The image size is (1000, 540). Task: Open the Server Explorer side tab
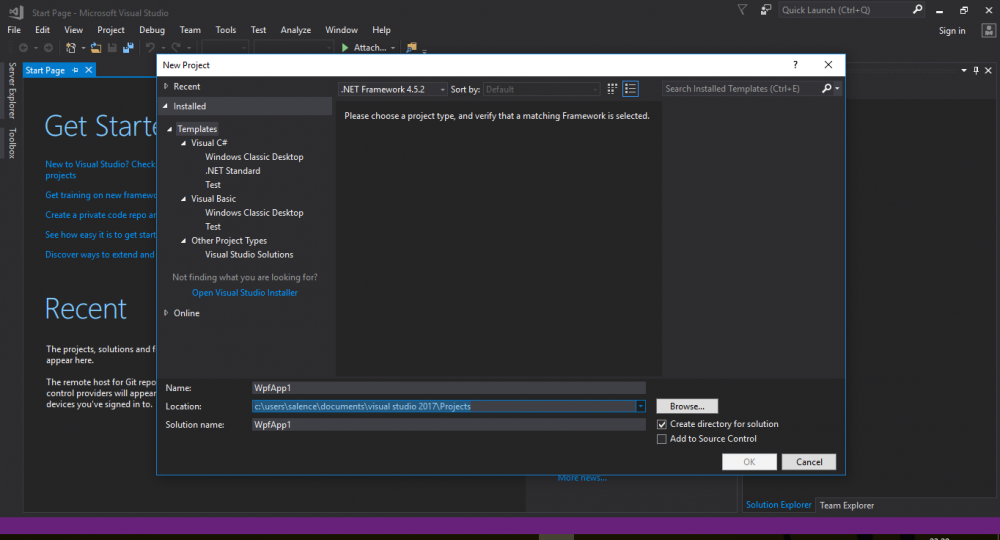[11, 90]
